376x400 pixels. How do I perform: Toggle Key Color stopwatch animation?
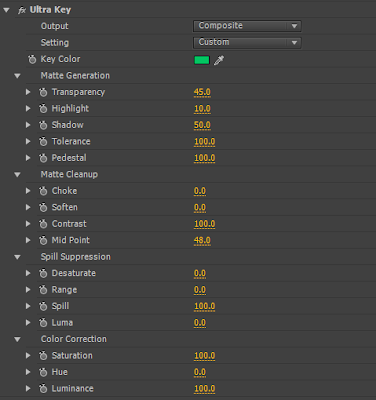tap(32, 60)
